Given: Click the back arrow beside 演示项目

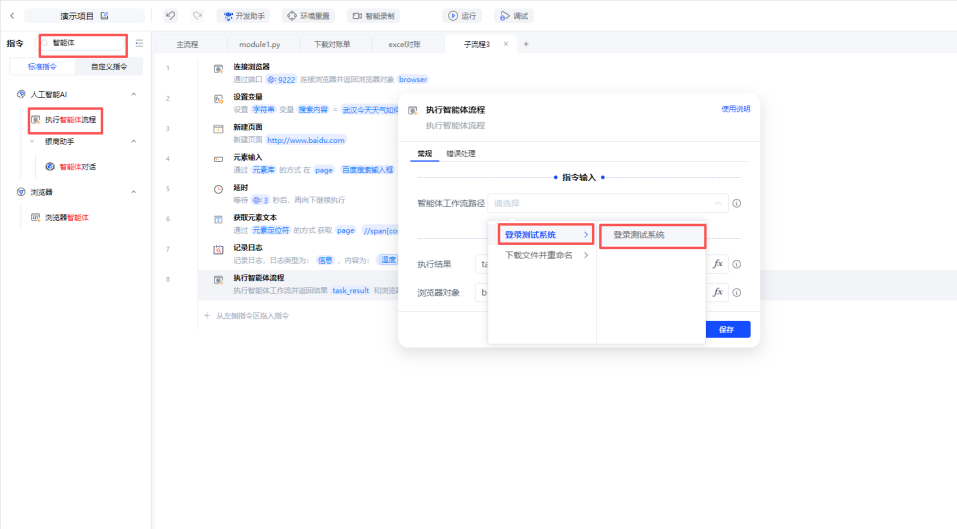Looking at the screenshot, I should click(x=12, y=16).
